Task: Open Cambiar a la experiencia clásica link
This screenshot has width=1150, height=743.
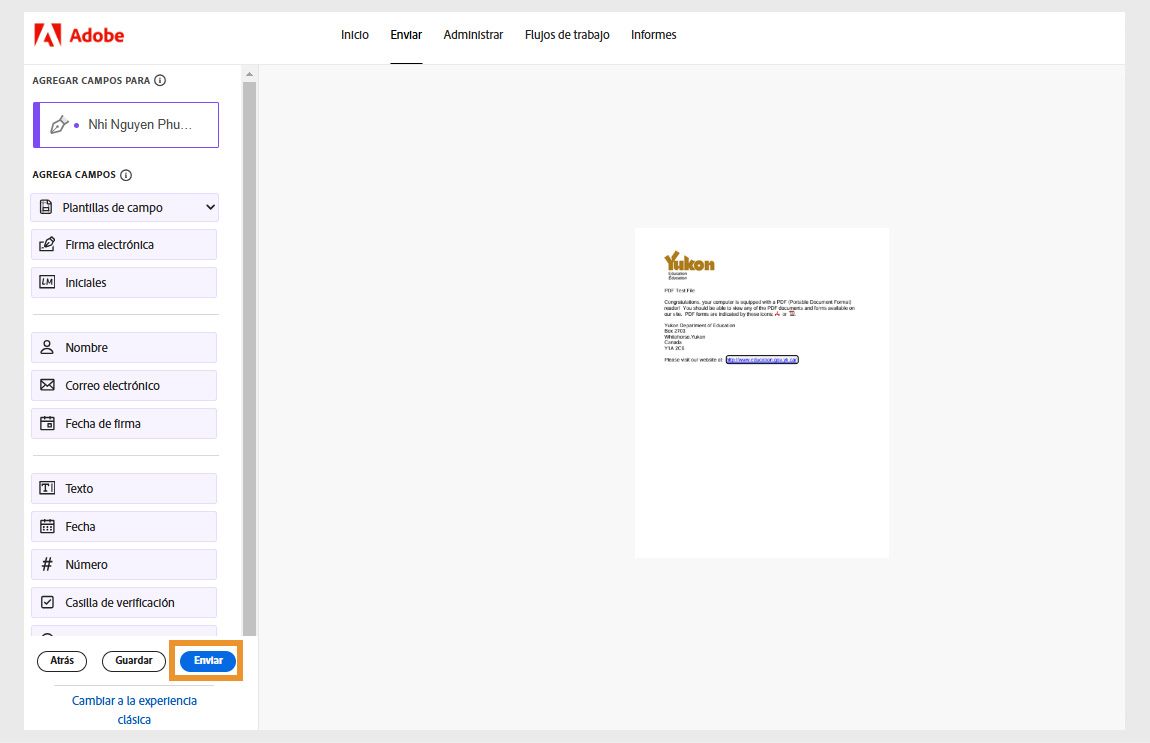Action: point(134,710)
